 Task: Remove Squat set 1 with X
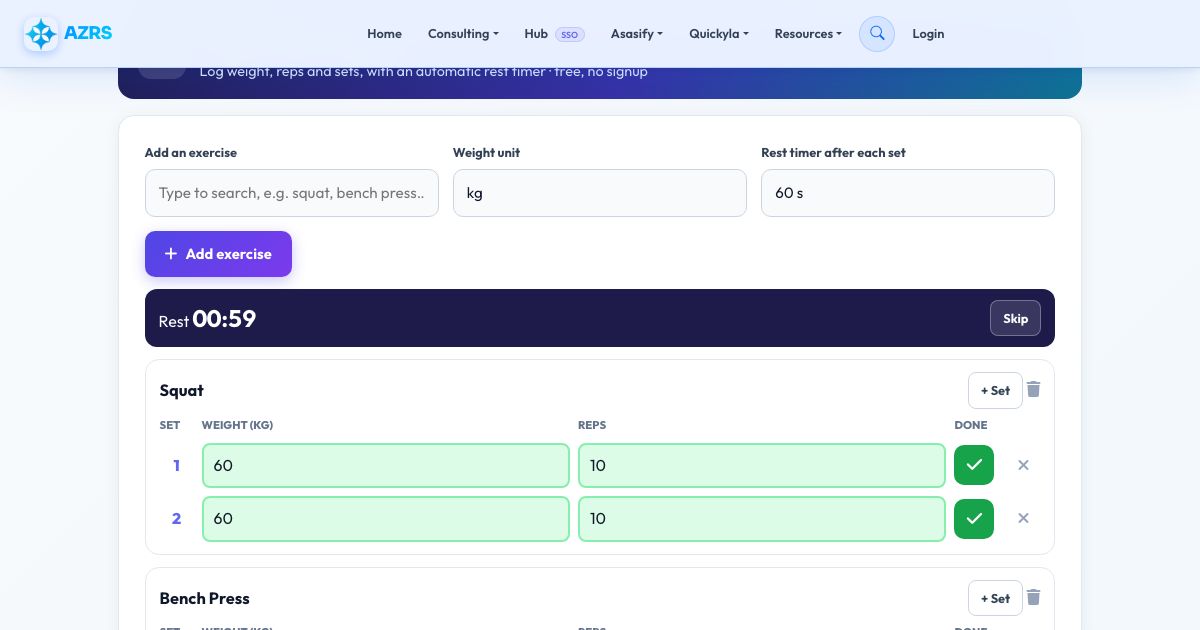pos(1023,465)
